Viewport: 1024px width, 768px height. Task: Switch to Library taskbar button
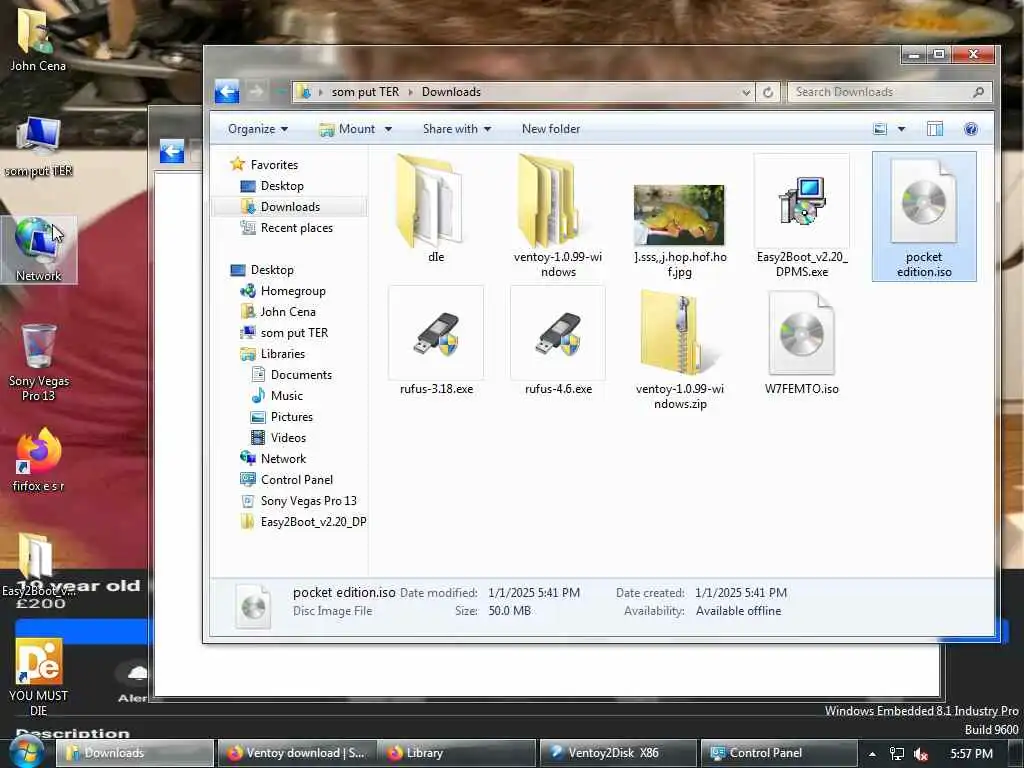click(x=457, y=753)
